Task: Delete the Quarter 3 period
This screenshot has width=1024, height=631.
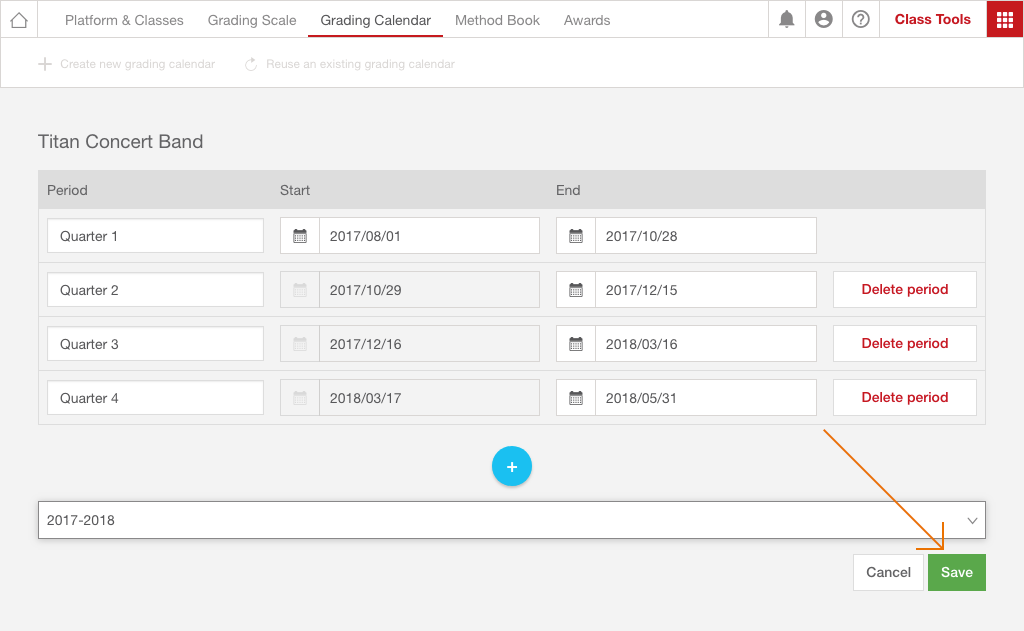Action: click(x=904, y=344)
